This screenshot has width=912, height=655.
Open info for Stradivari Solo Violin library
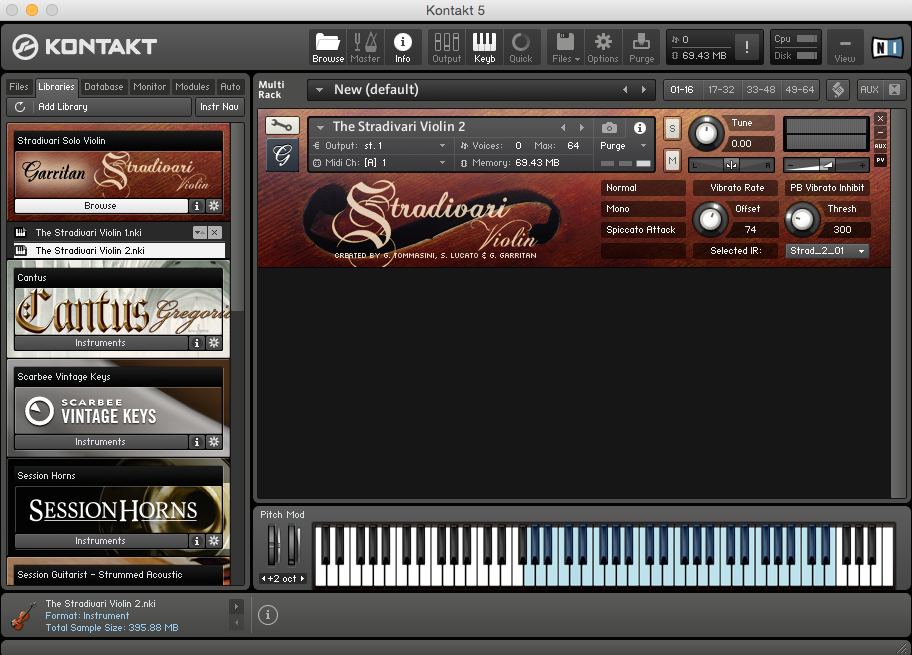197,206
